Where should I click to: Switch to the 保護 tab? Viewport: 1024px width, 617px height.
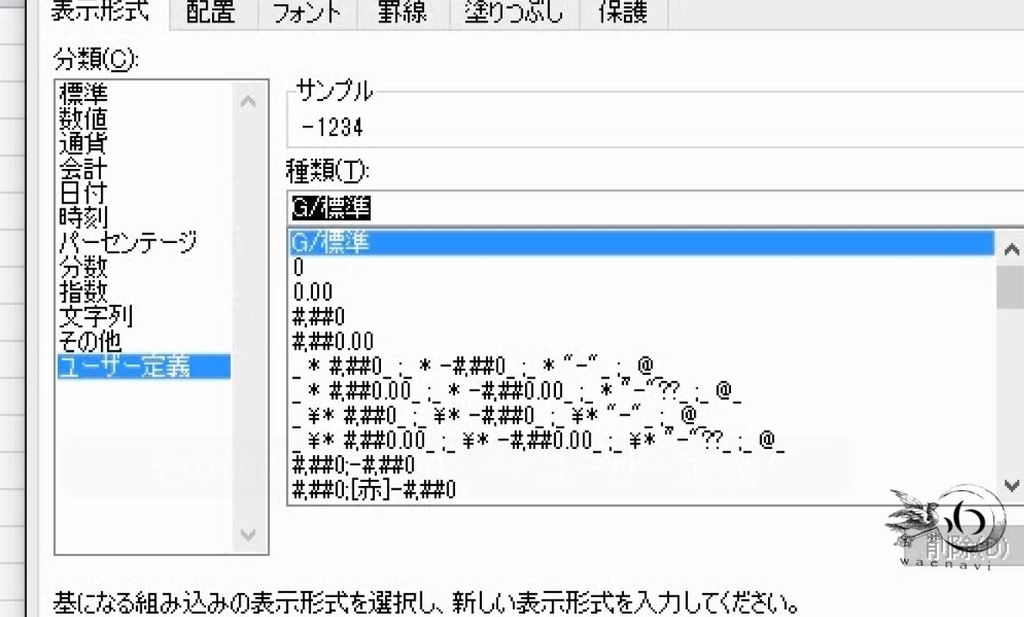tap(623, 13)
